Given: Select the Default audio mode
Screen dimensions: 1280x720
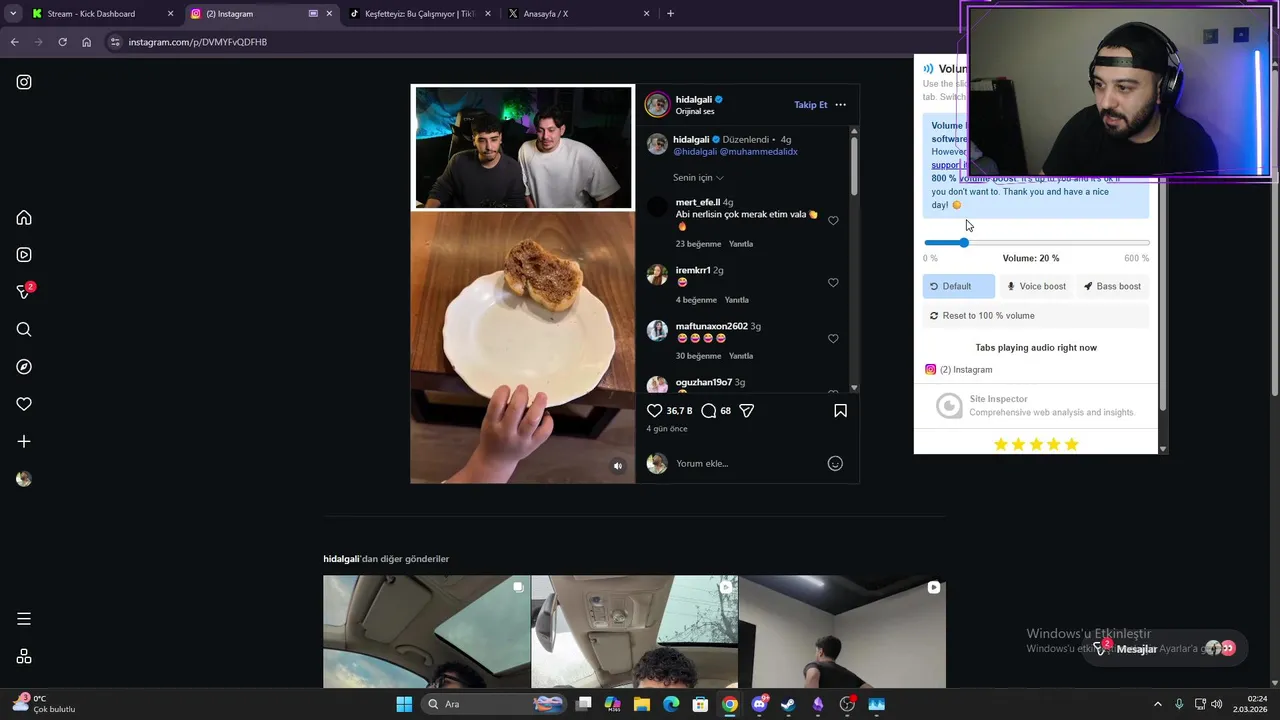Looking at the screenshot, I should pos(958,286).
